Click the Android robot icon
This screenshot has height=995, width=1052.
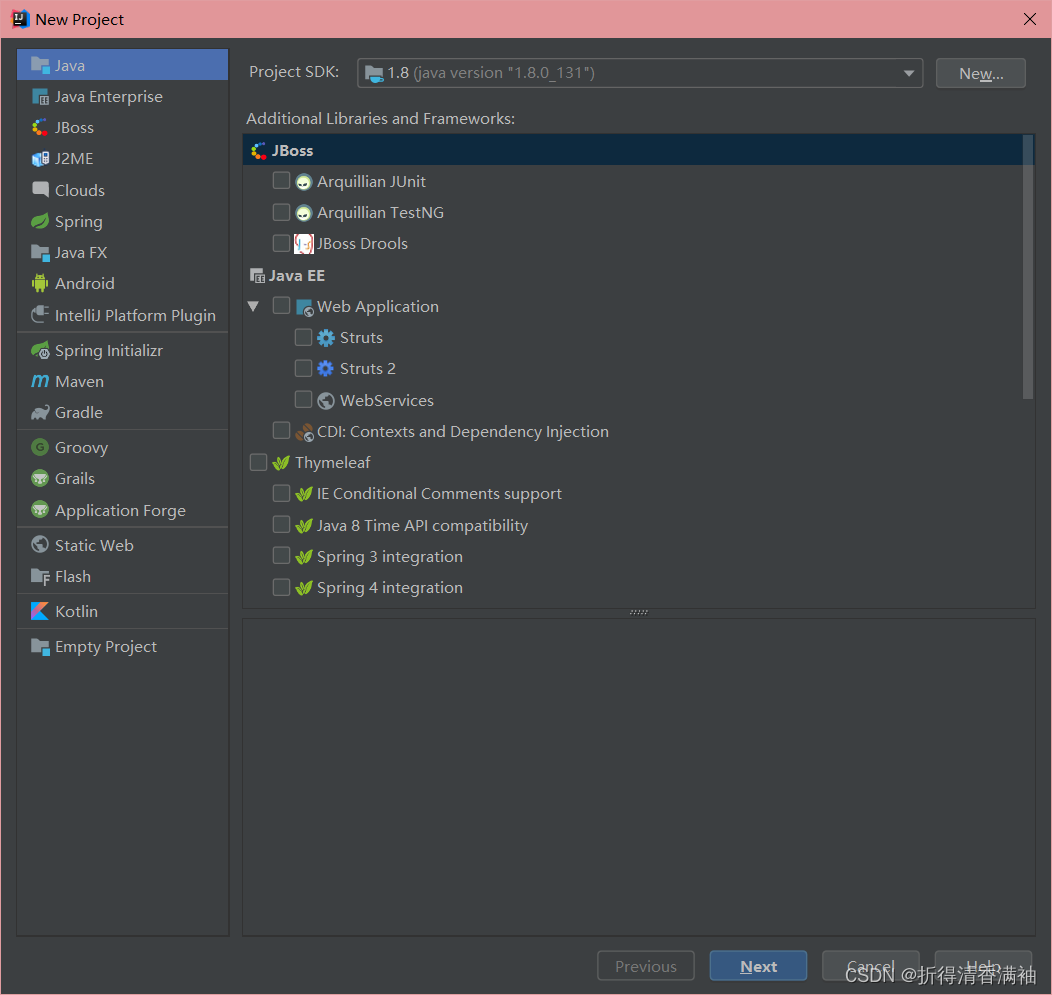(x=40, y=283)
